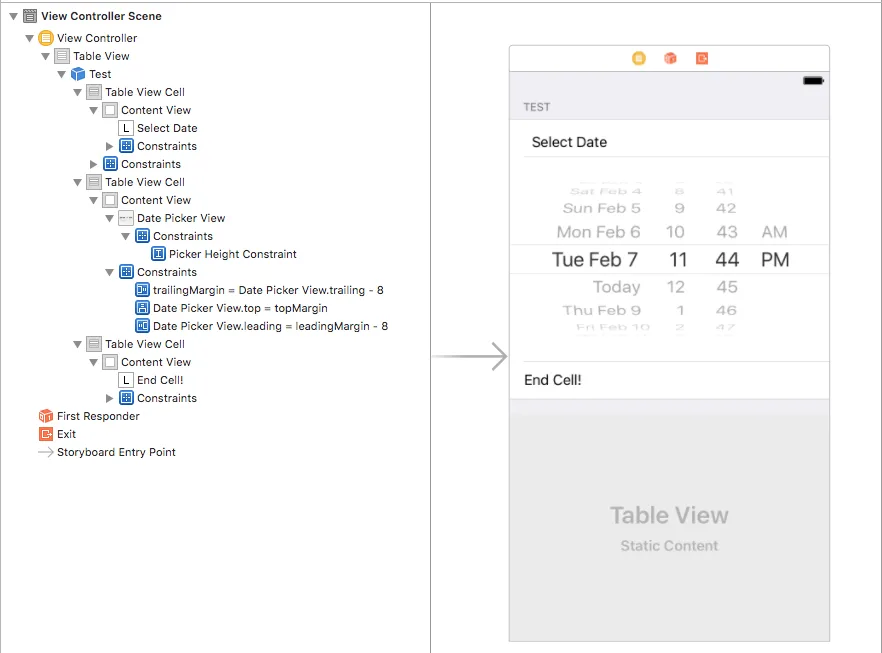Click the Select Date cell on canvas
Image resolution: width=882 pixels, height=653 pixels.
[669, 142]
